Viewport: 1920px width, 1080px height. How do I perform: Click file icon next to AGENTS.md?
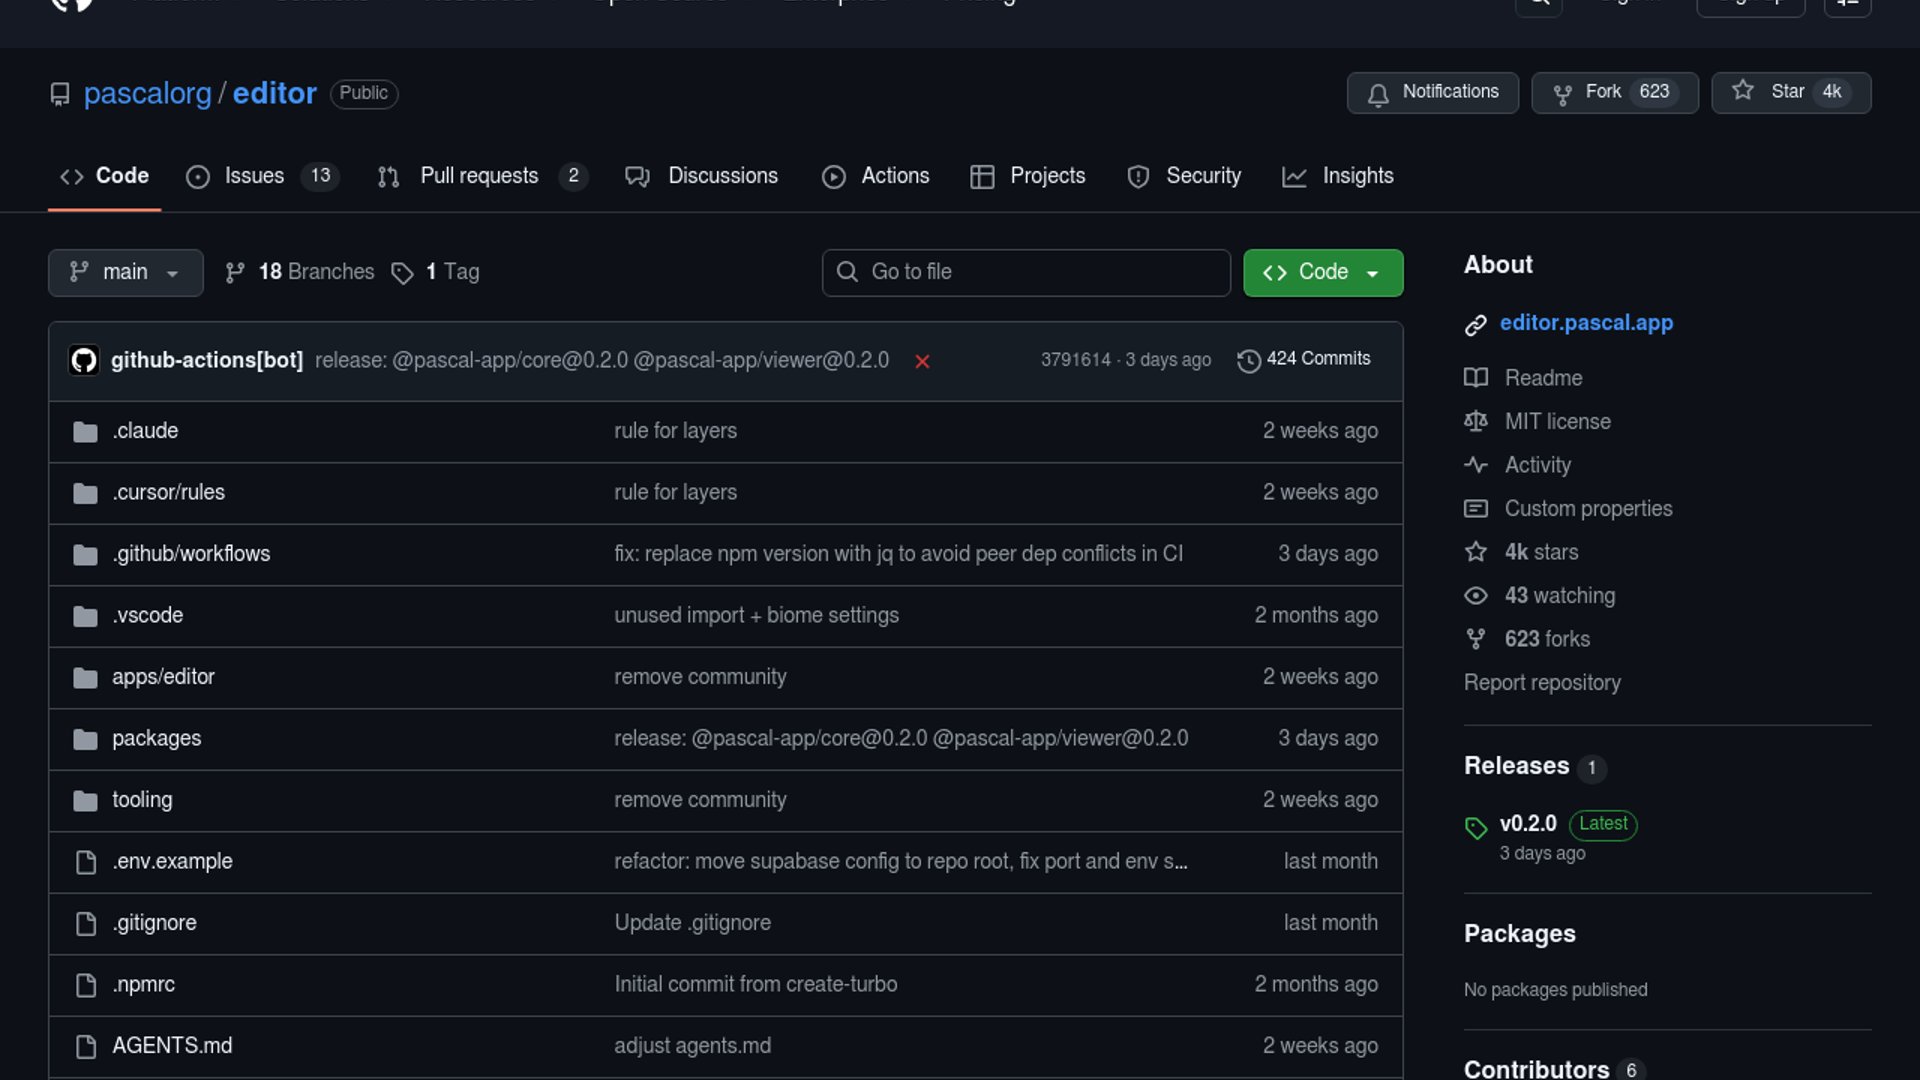click(86, 1047)
